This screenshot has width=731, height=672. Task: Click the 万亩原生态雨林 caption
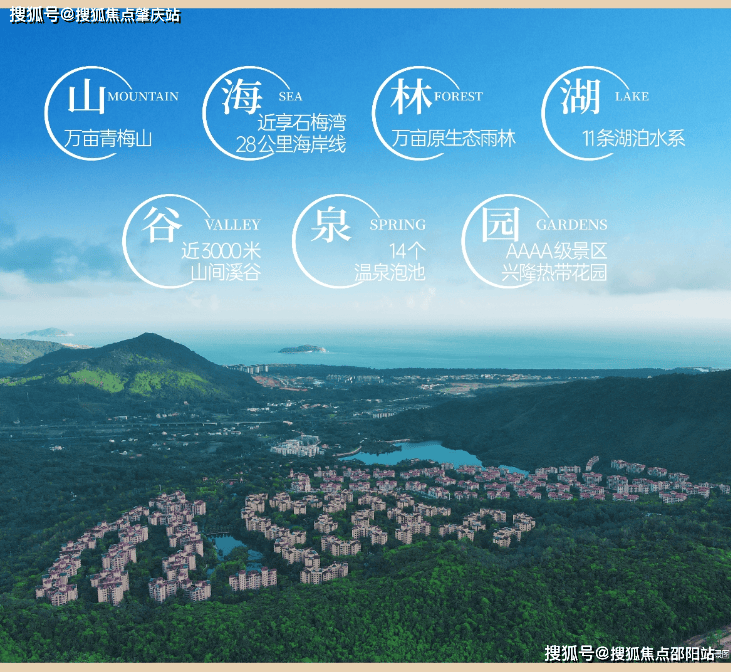coord(454,138)
